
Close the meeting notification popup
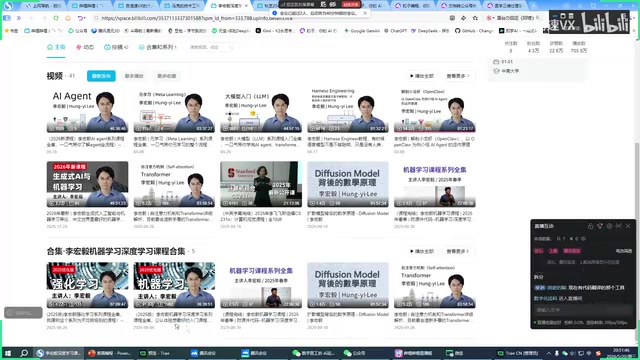point(365,13)
